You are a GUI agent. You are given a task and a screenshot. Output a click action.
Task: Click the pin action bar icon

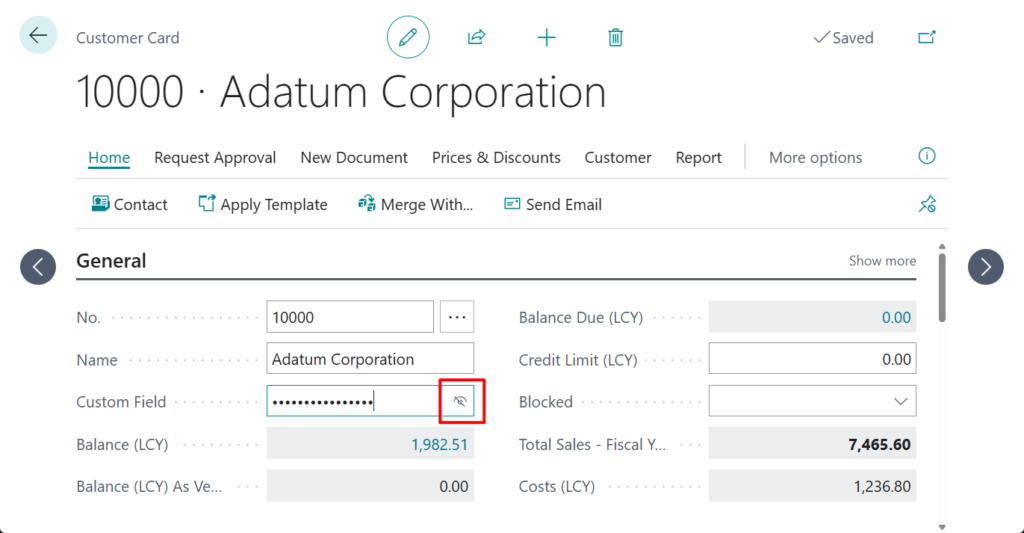[x=927, y=205]
